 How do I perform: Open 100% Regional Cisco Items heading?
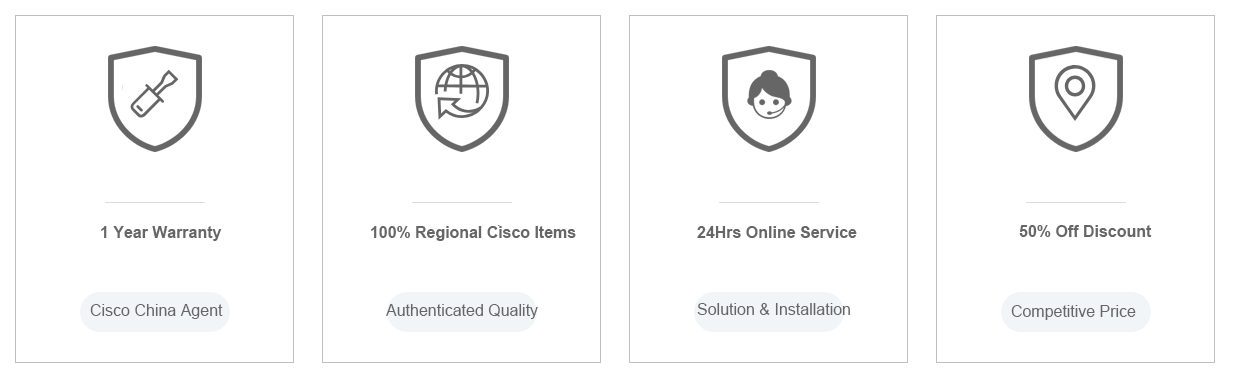click(x=473, y=232)
